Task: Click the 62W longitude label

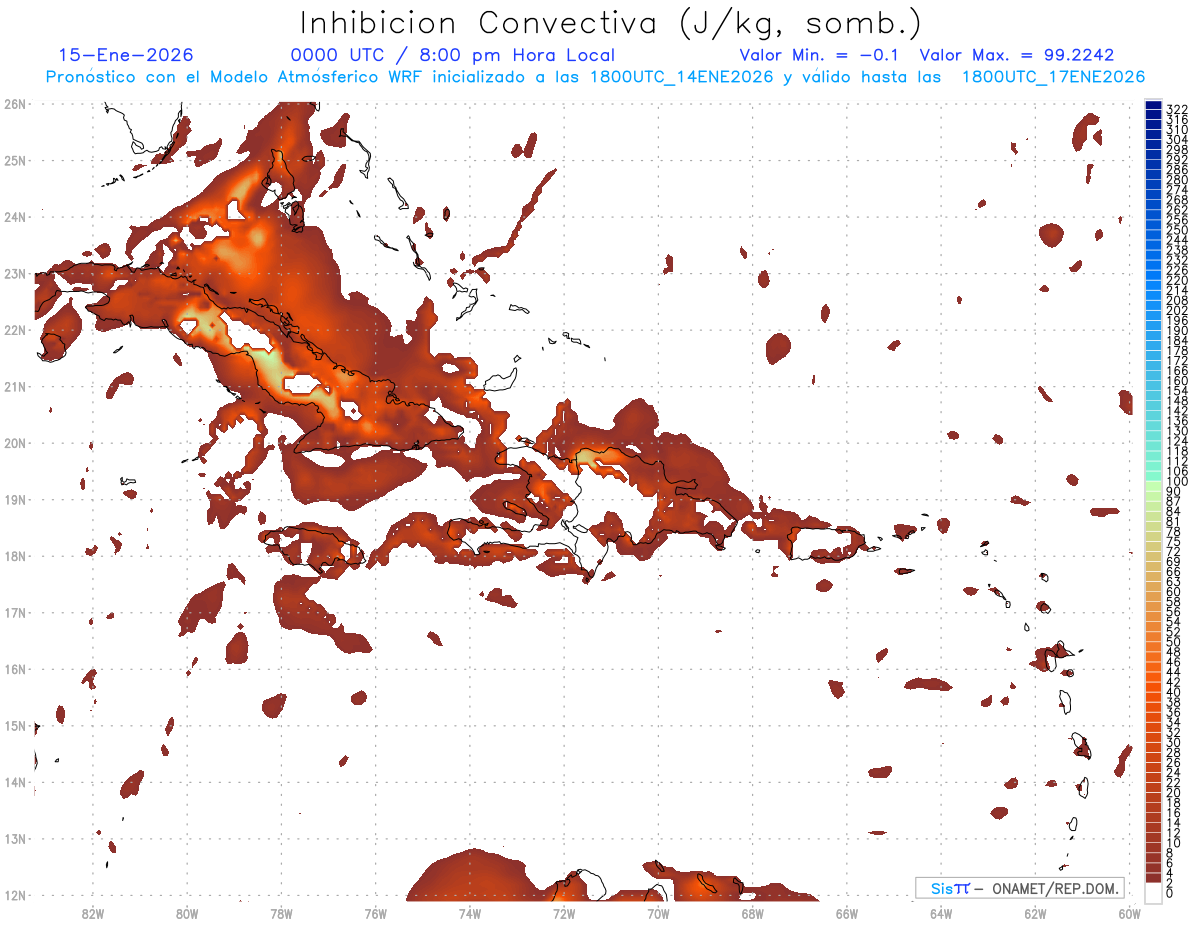Action: pyautogui.click(x=1035, y=913)
